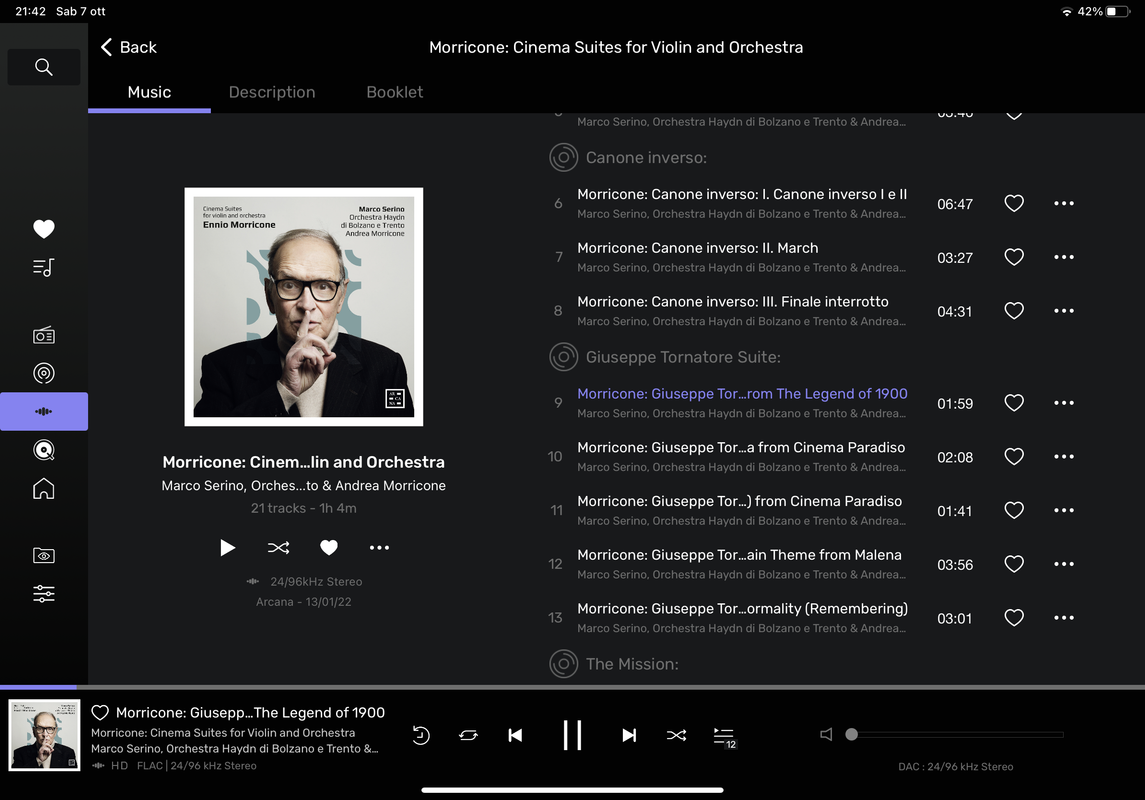Viewport: 1145px width, 800px height.
Task: Open the concentric-circles icon in sidebar
Action: [x=44, y=374]
